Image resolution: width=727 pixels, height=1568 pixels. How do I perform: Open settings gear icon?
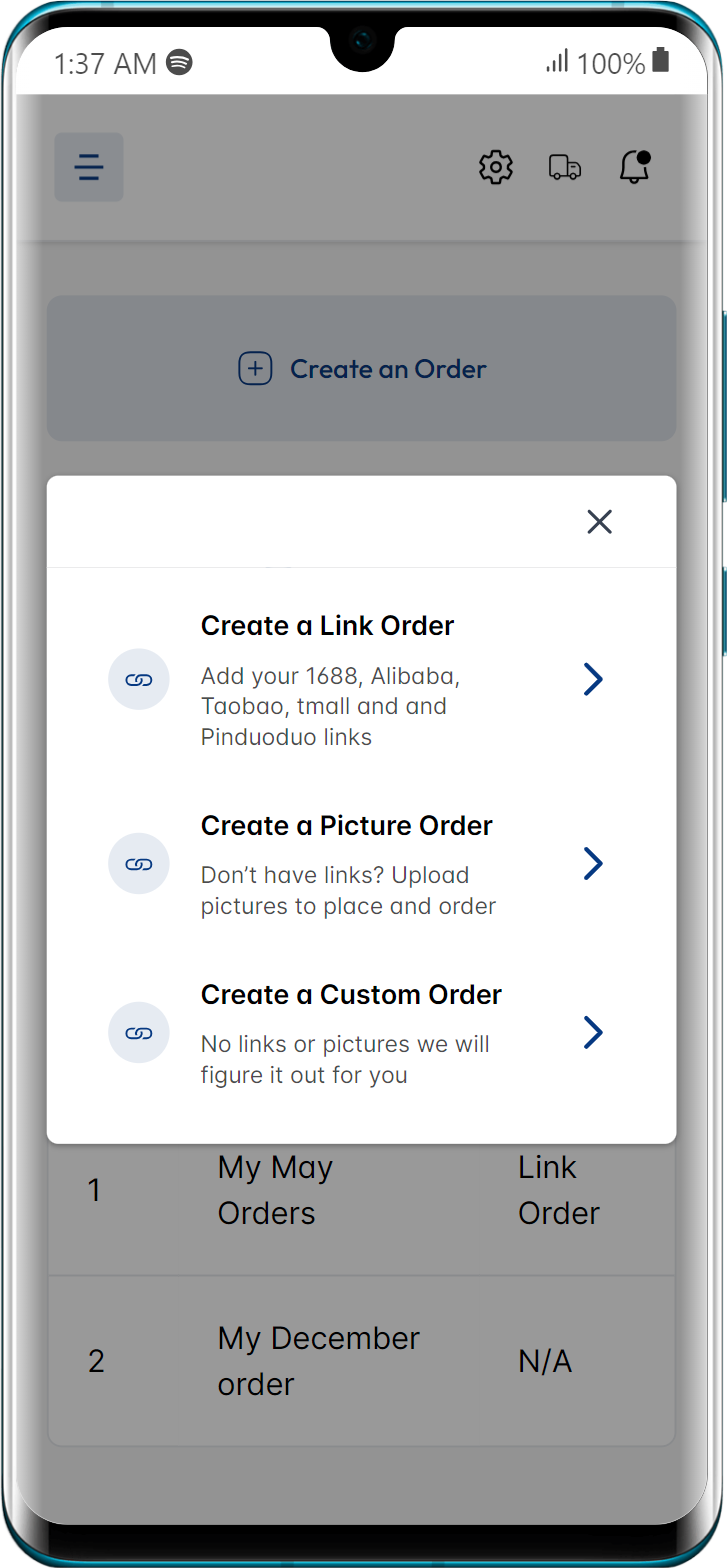click(495, 167)
